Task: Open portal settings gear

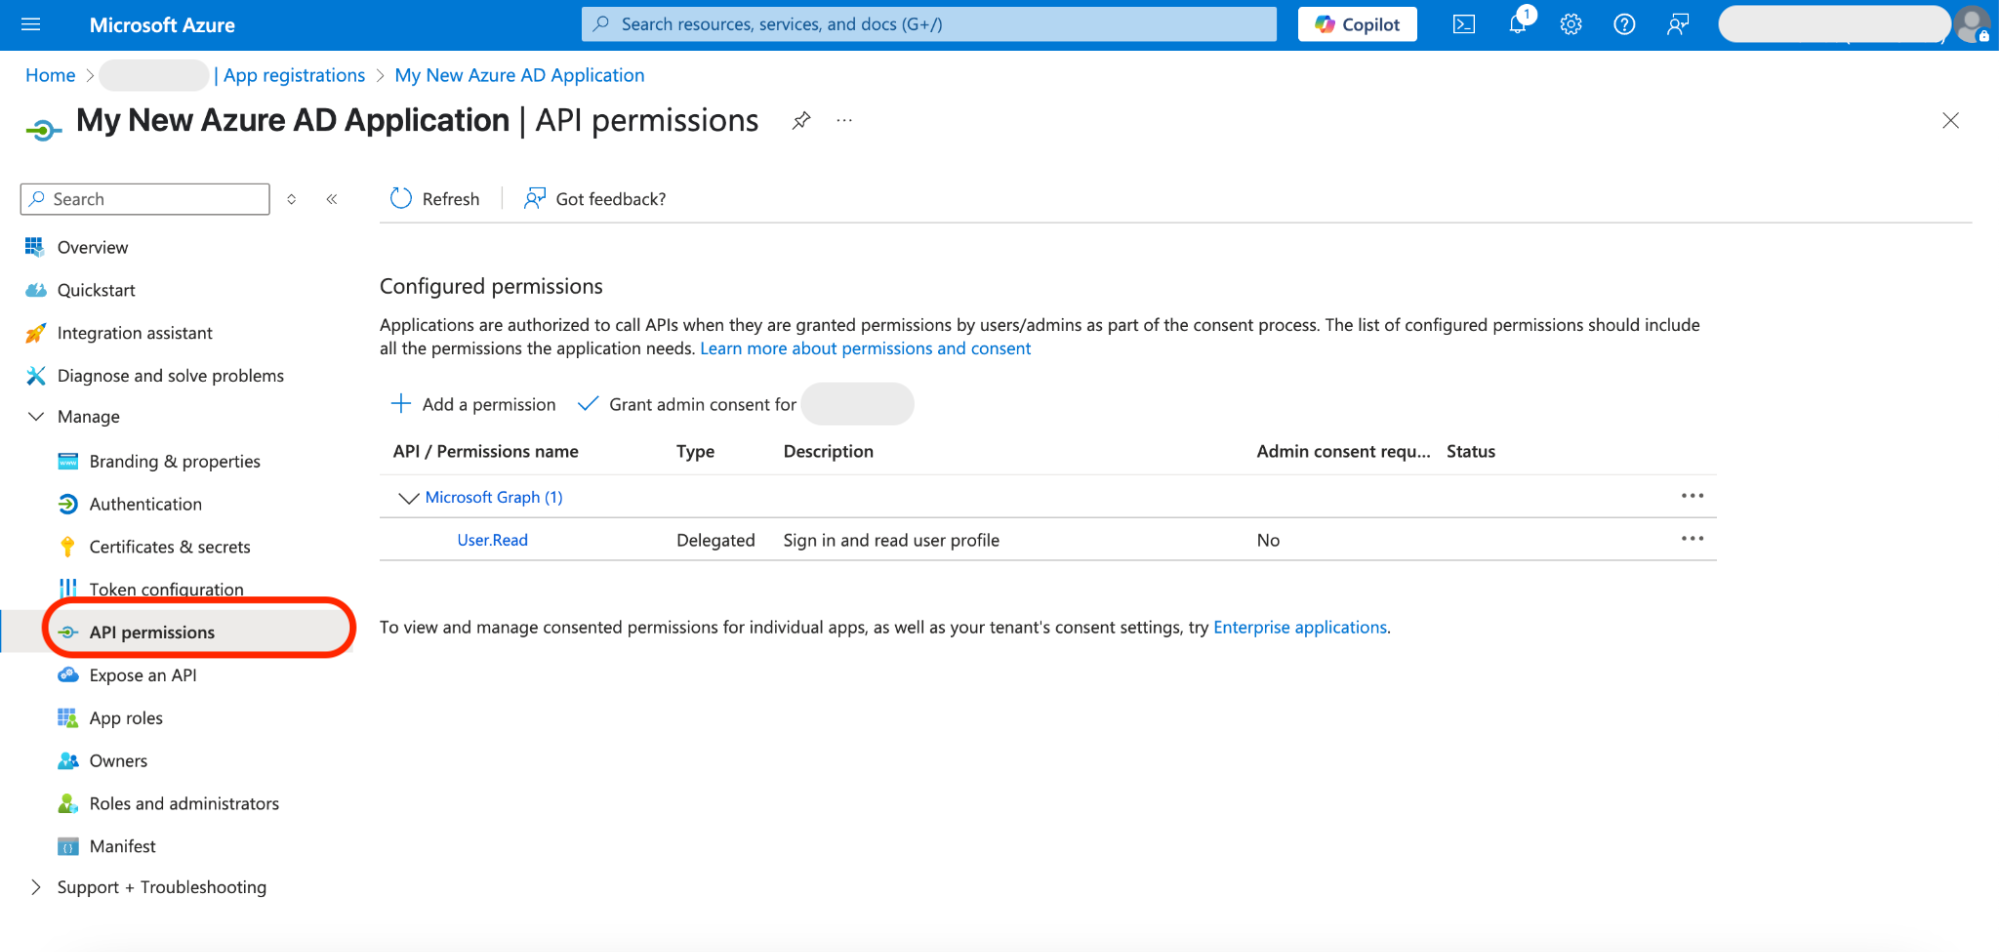Action: 1571,24
